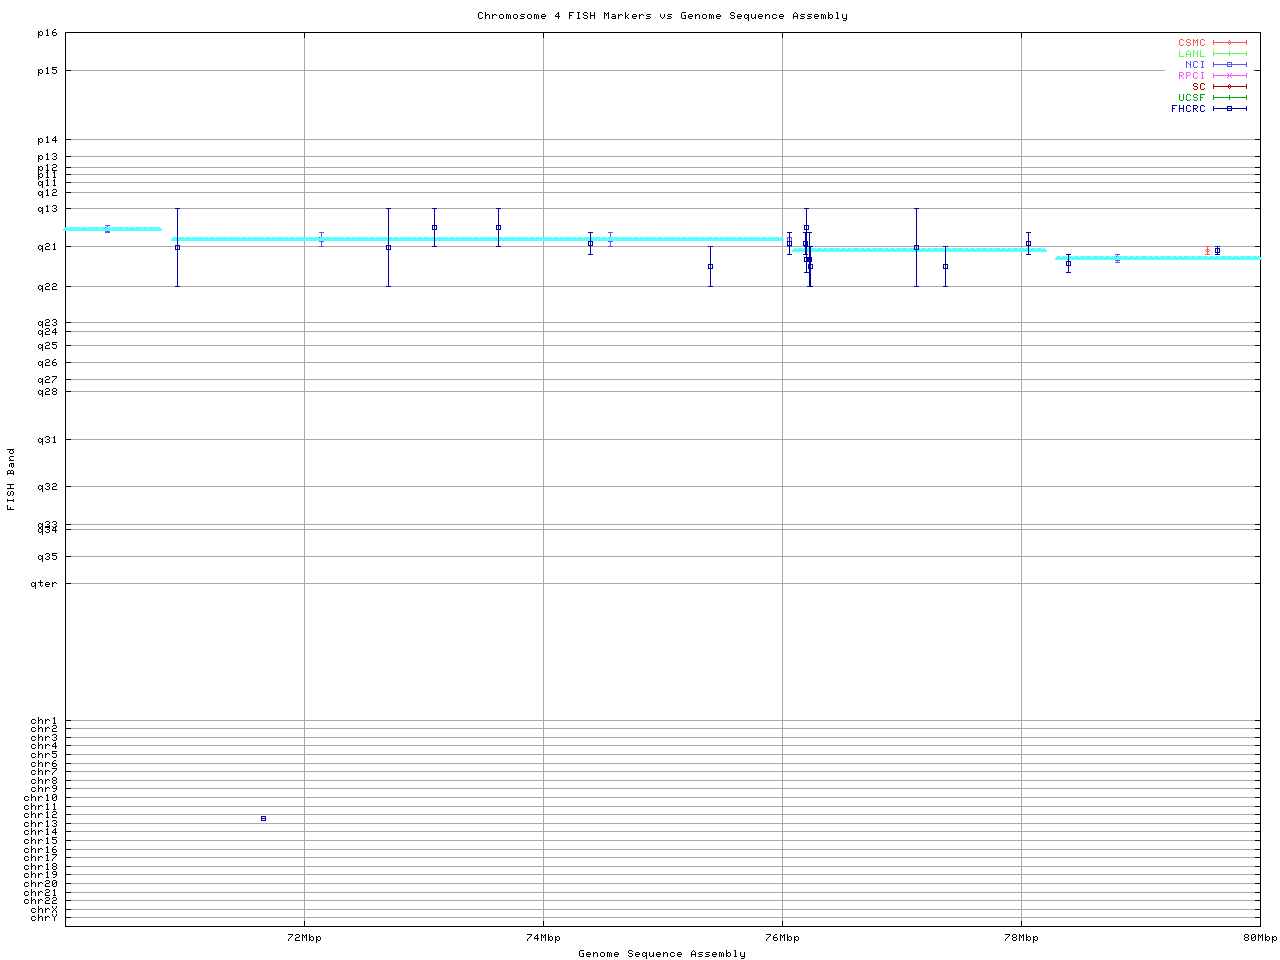This screenshot has width=1280, height=960.
Task: Select the vertical 'FISH Band' axis label
Action: point(12,479)
